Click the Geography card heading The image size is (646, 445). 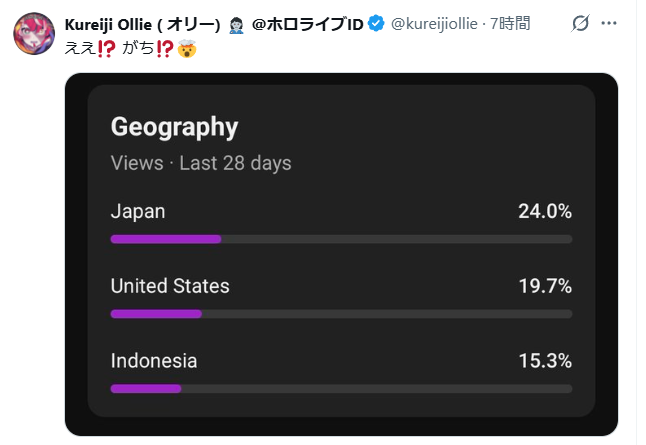(174, 127)
